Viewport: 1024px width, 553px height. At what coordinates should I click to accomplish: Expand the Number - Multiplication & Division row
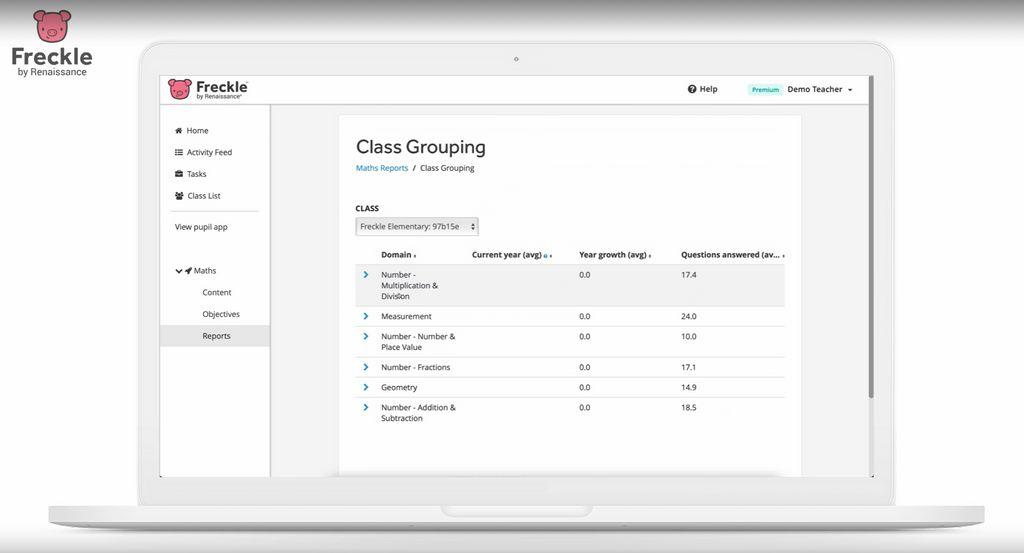[366, 275]
